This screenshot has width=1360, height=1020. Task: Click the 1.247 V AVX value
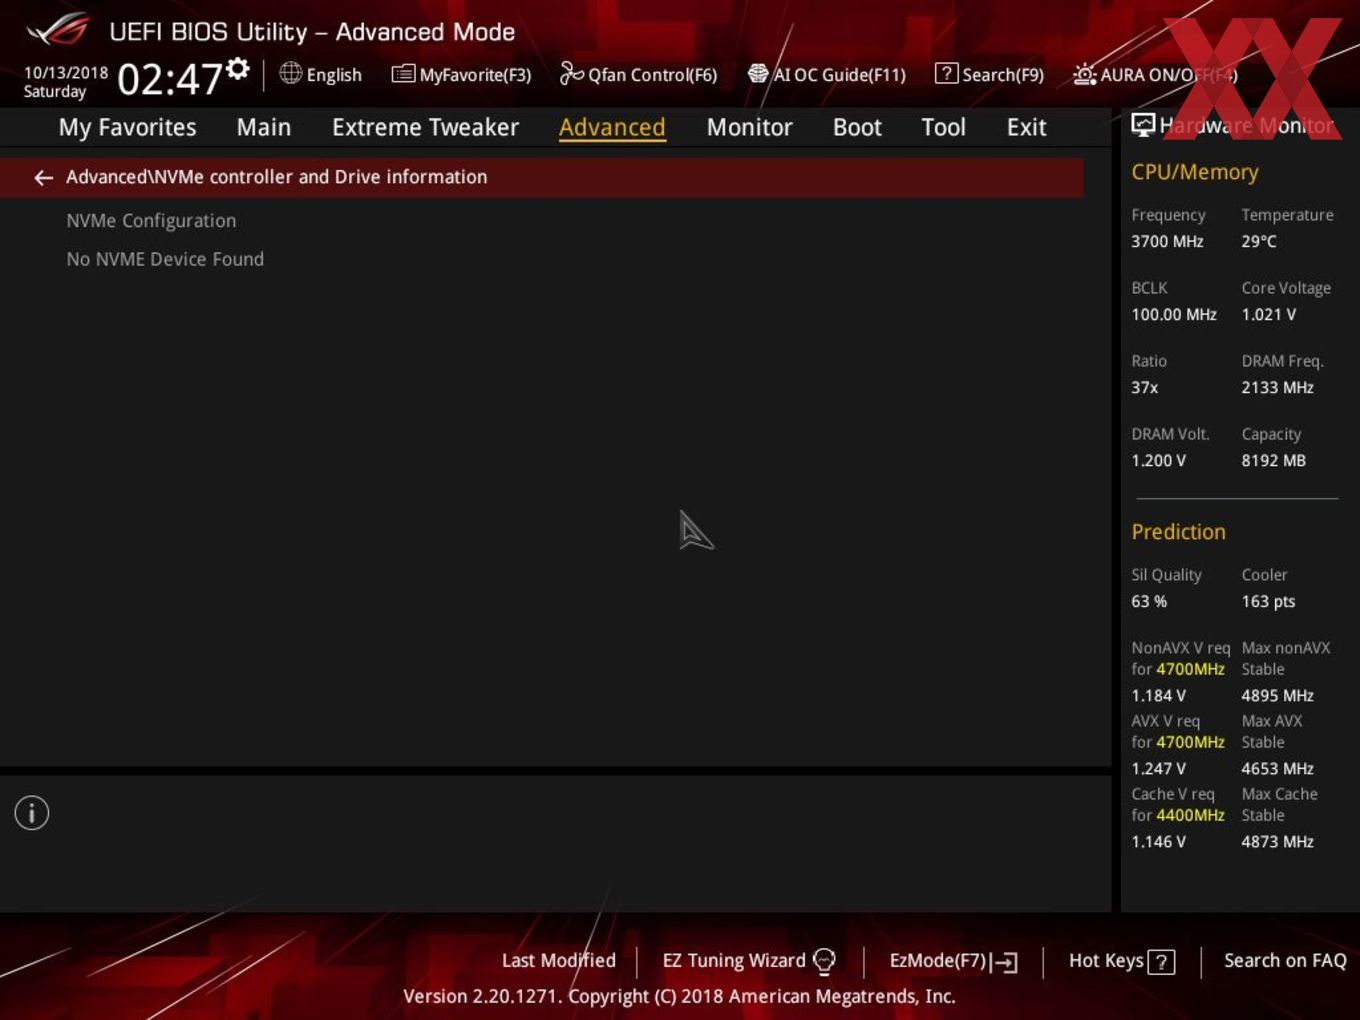1159,768
